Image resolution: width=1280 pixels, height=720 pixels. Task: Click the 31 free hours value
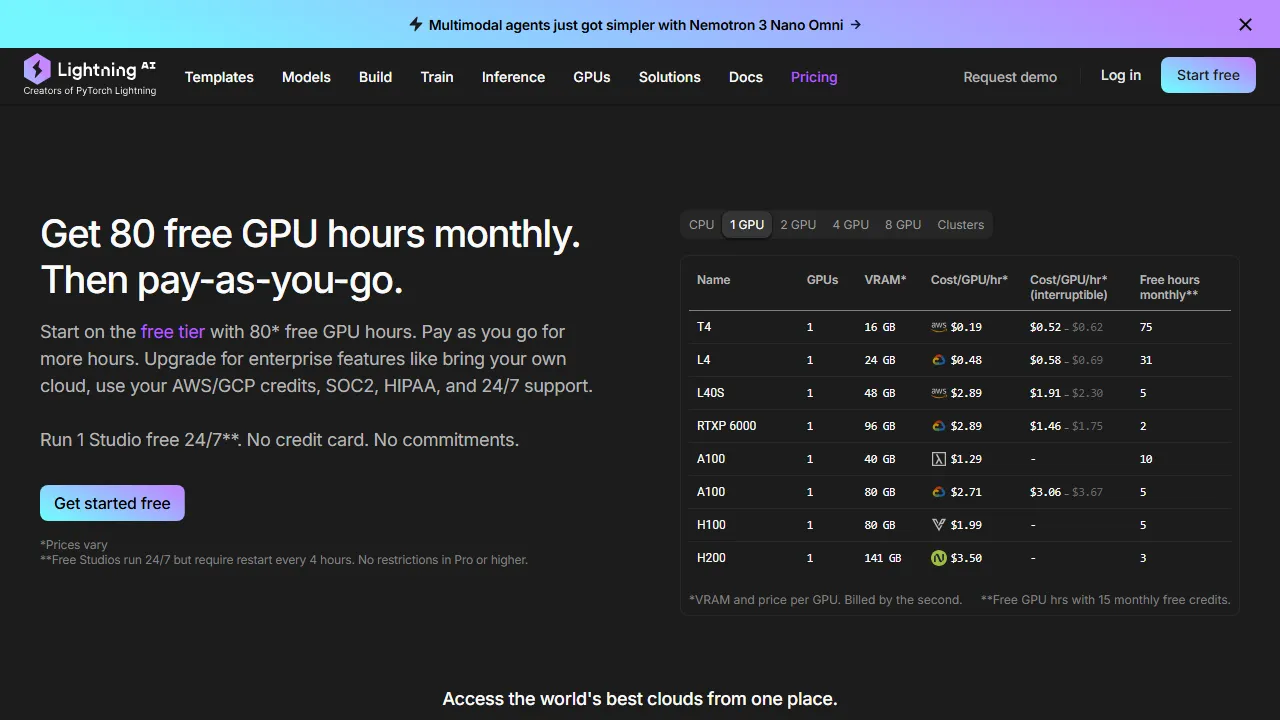1146,360
